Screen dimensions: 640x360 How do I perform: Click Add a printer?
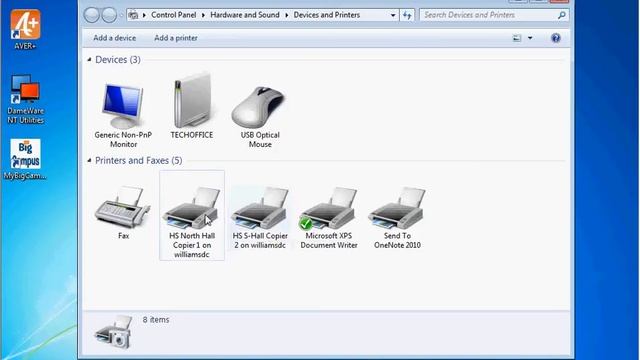click(176, 38)
